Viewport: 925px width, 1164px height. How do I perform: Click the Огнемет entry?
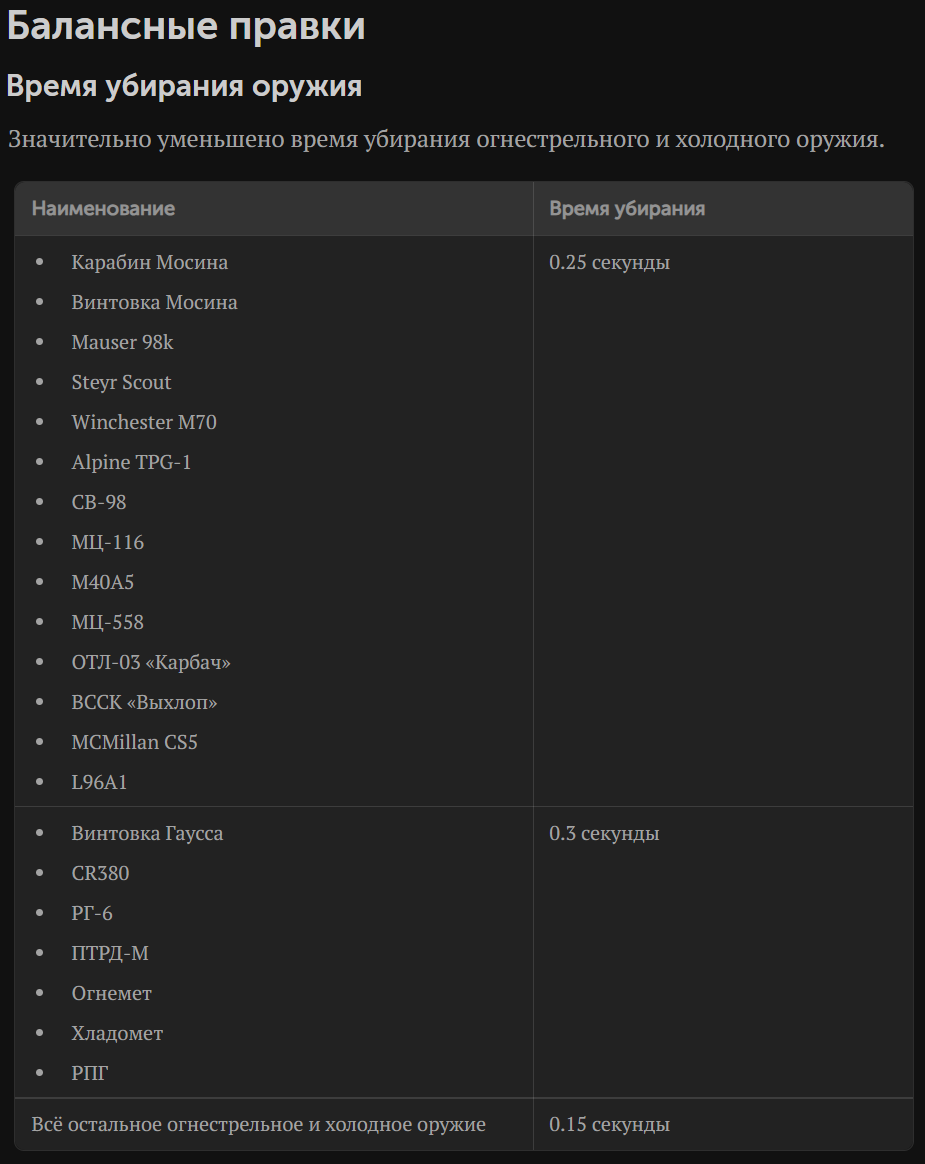coord(111,993)
